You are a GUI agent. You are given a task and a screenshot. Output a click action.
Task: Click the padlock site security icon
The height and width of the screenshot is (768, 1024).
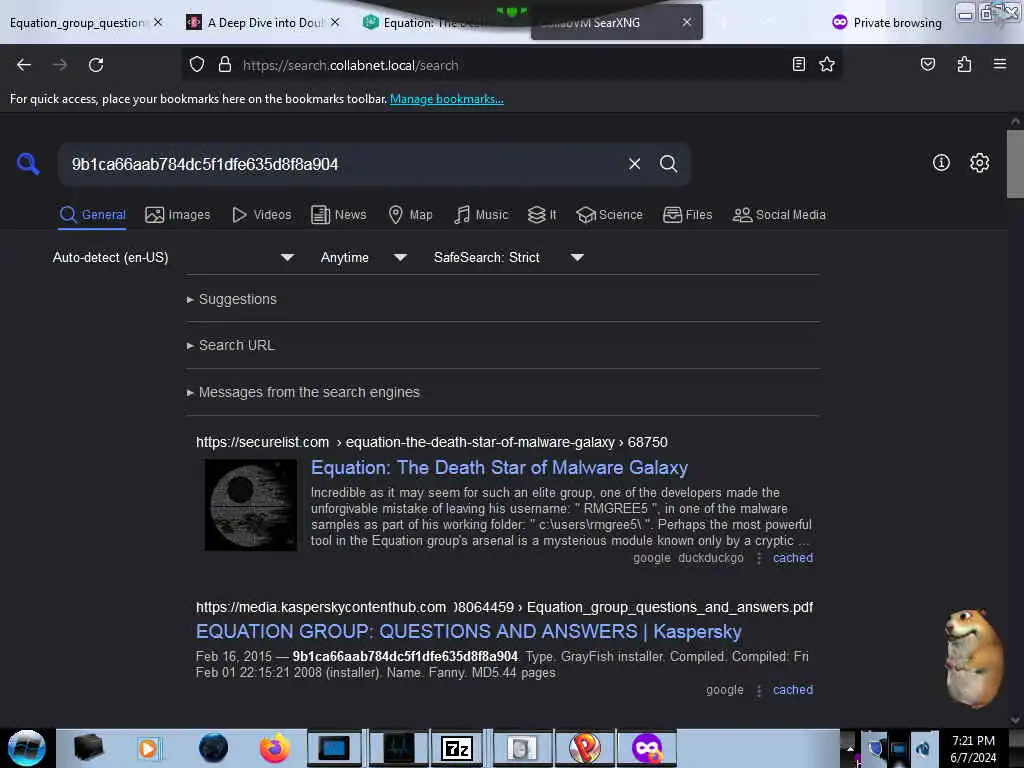[225, 65]
